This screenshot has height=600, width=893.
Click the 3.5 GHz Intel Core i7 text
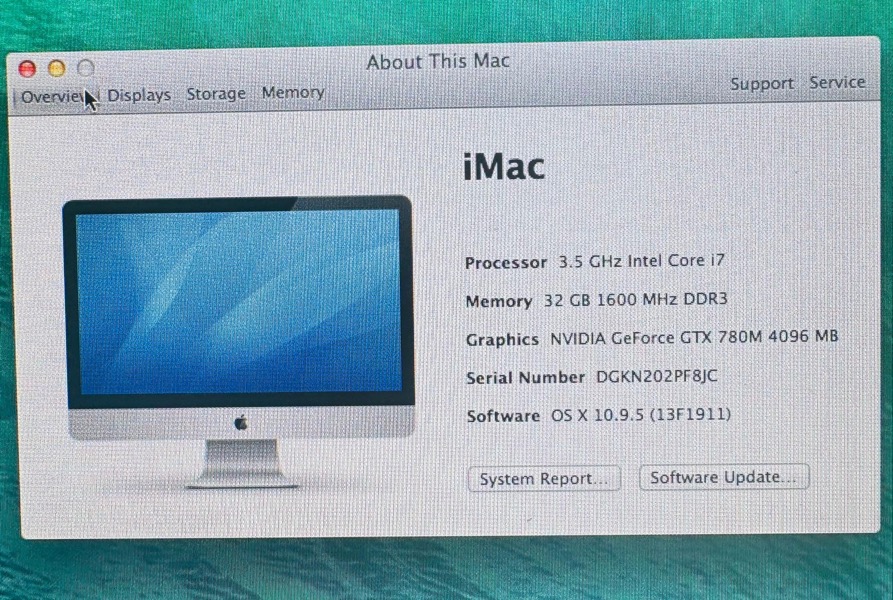click(x=640, y=261)
